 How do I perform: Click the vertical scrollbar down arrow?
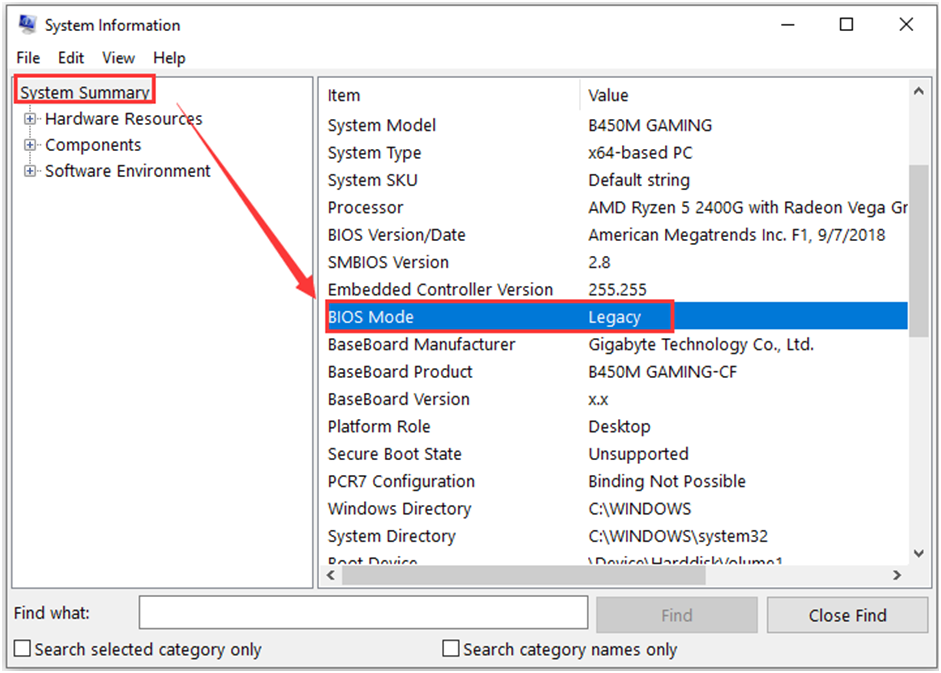918,554
